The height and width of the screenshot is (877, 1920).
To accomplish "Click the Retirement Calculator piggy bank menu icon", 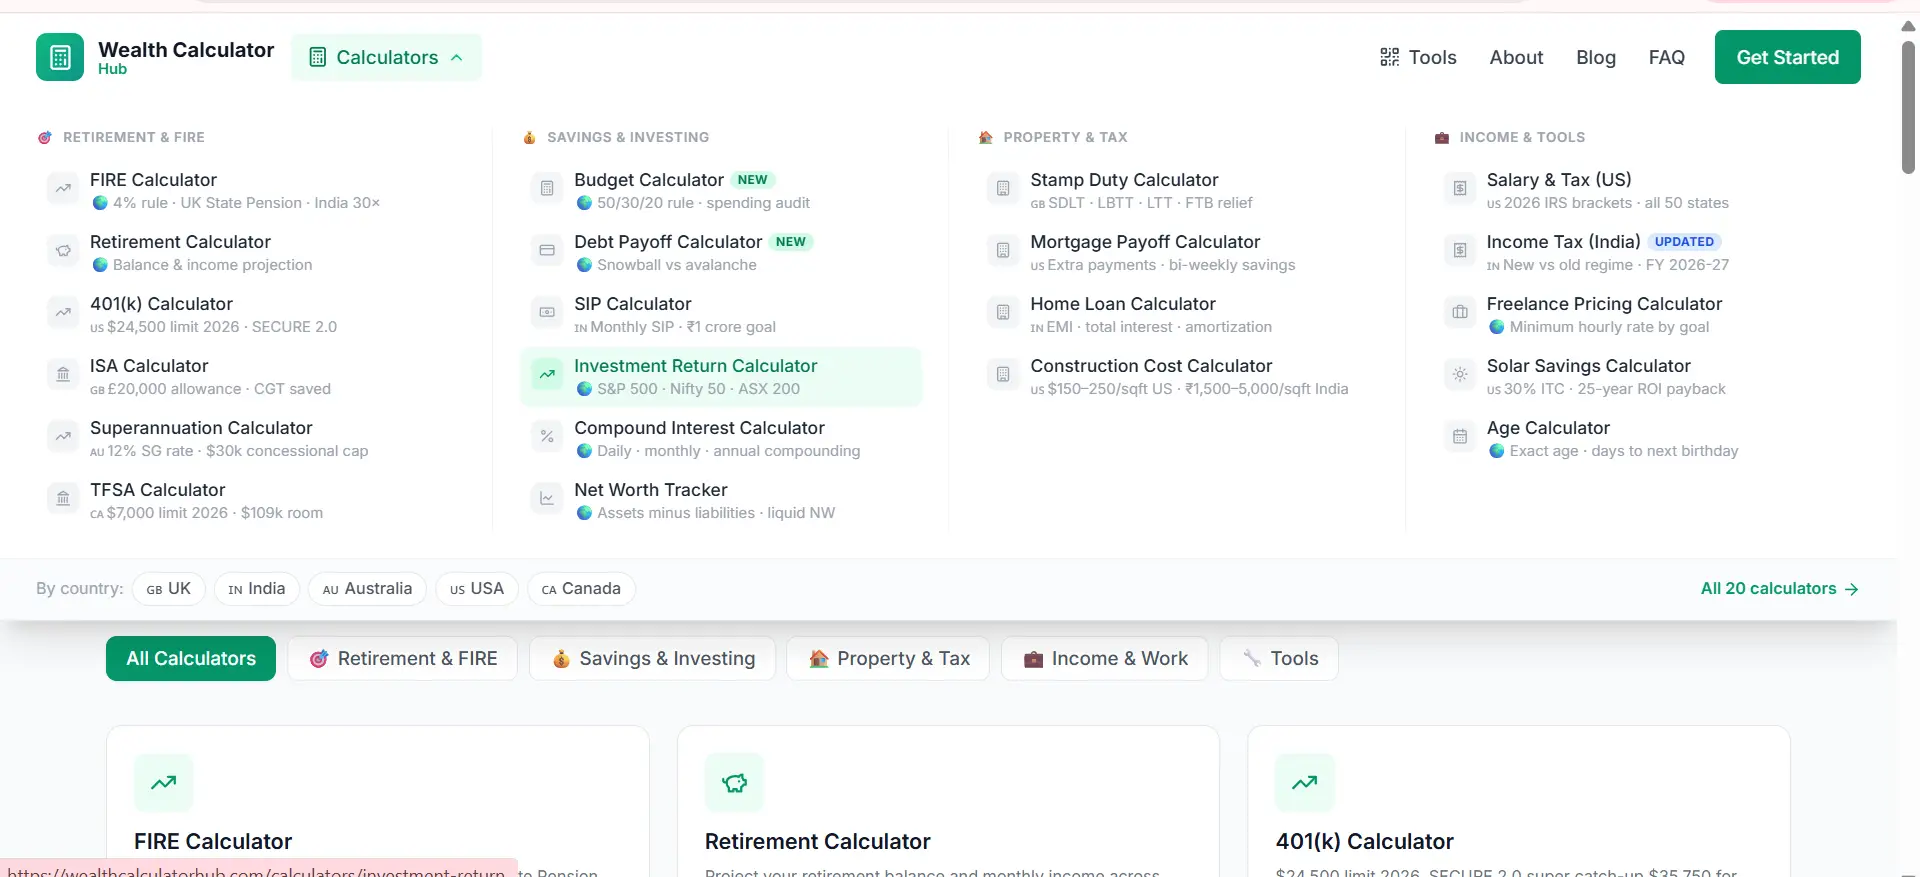I will coord(63,251).
